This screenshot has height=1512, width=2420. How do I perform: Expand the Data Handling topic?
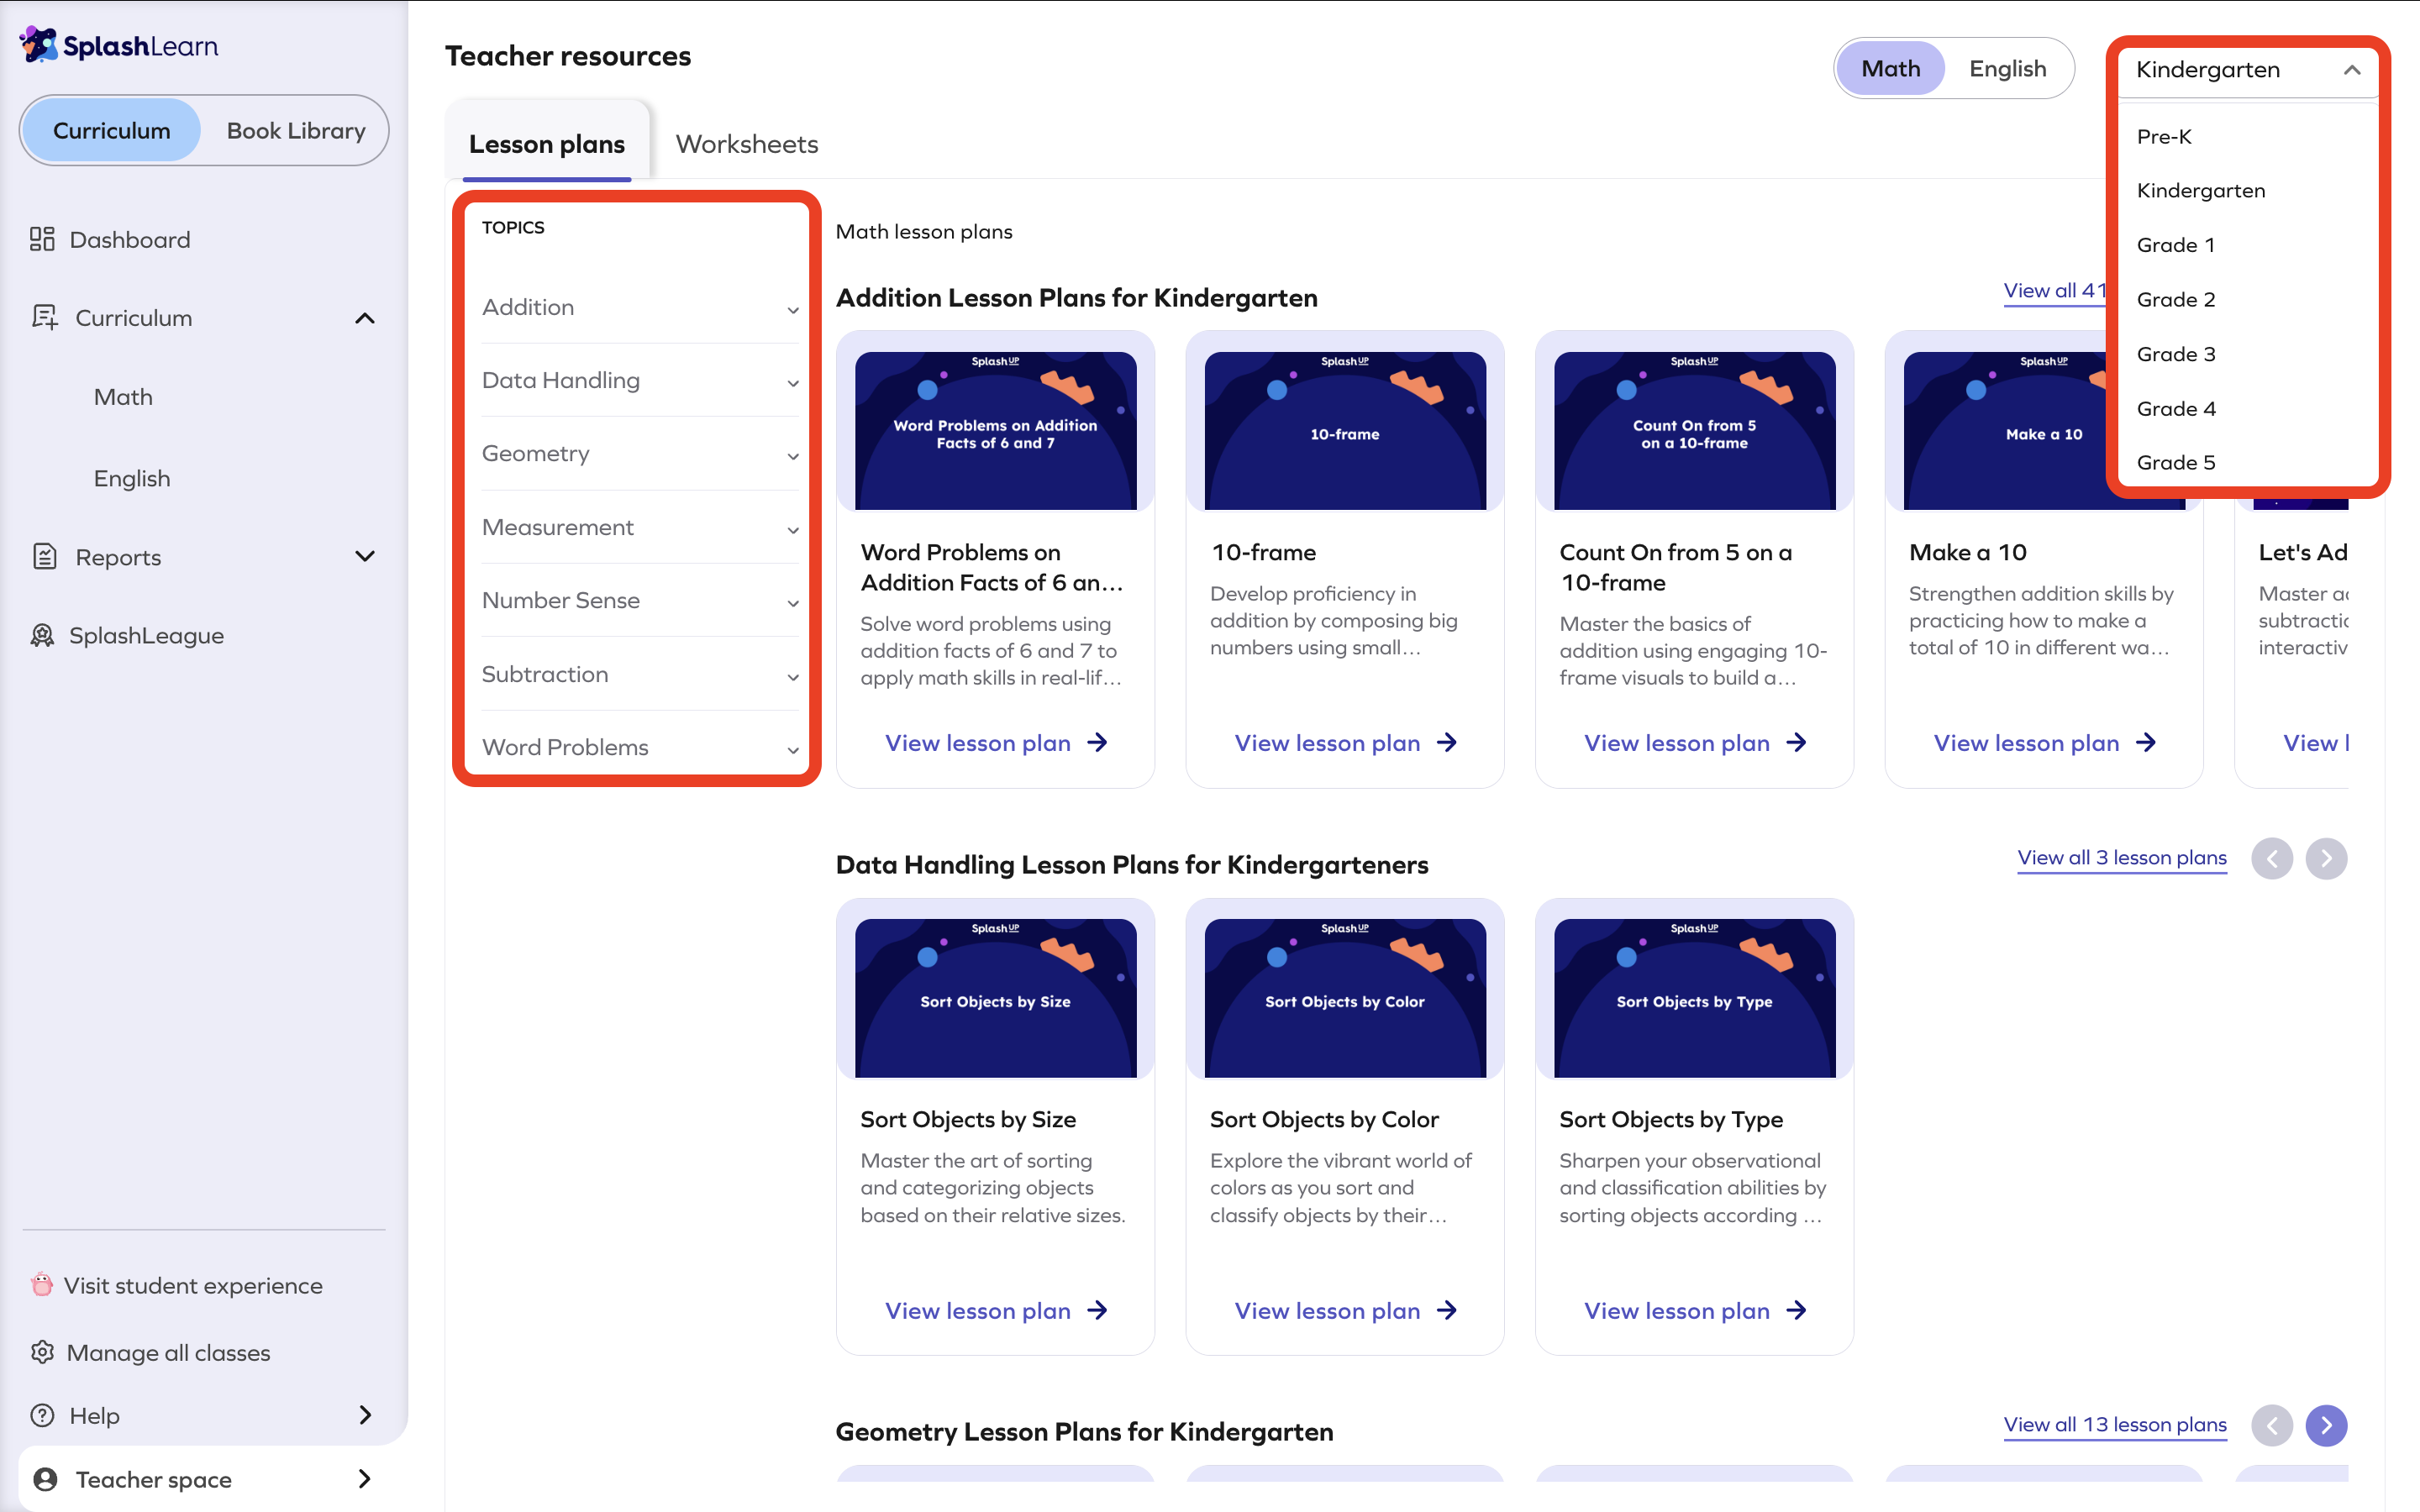[x=640, y=380]
